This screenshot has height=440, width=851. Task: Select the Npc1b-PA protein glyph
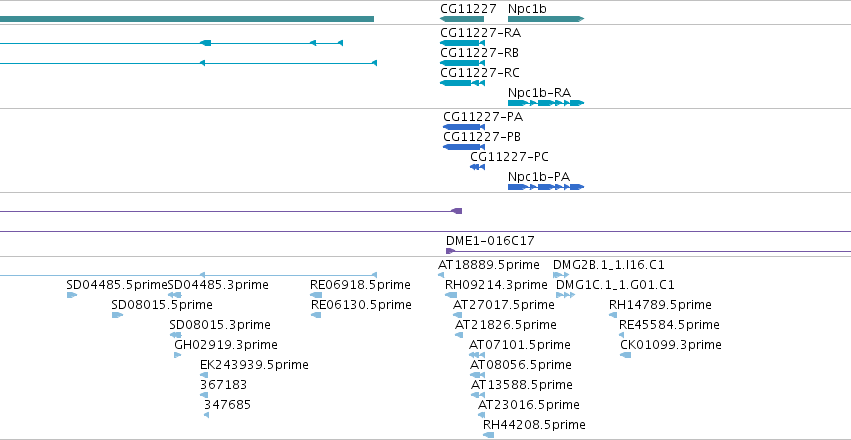point(546,187)
